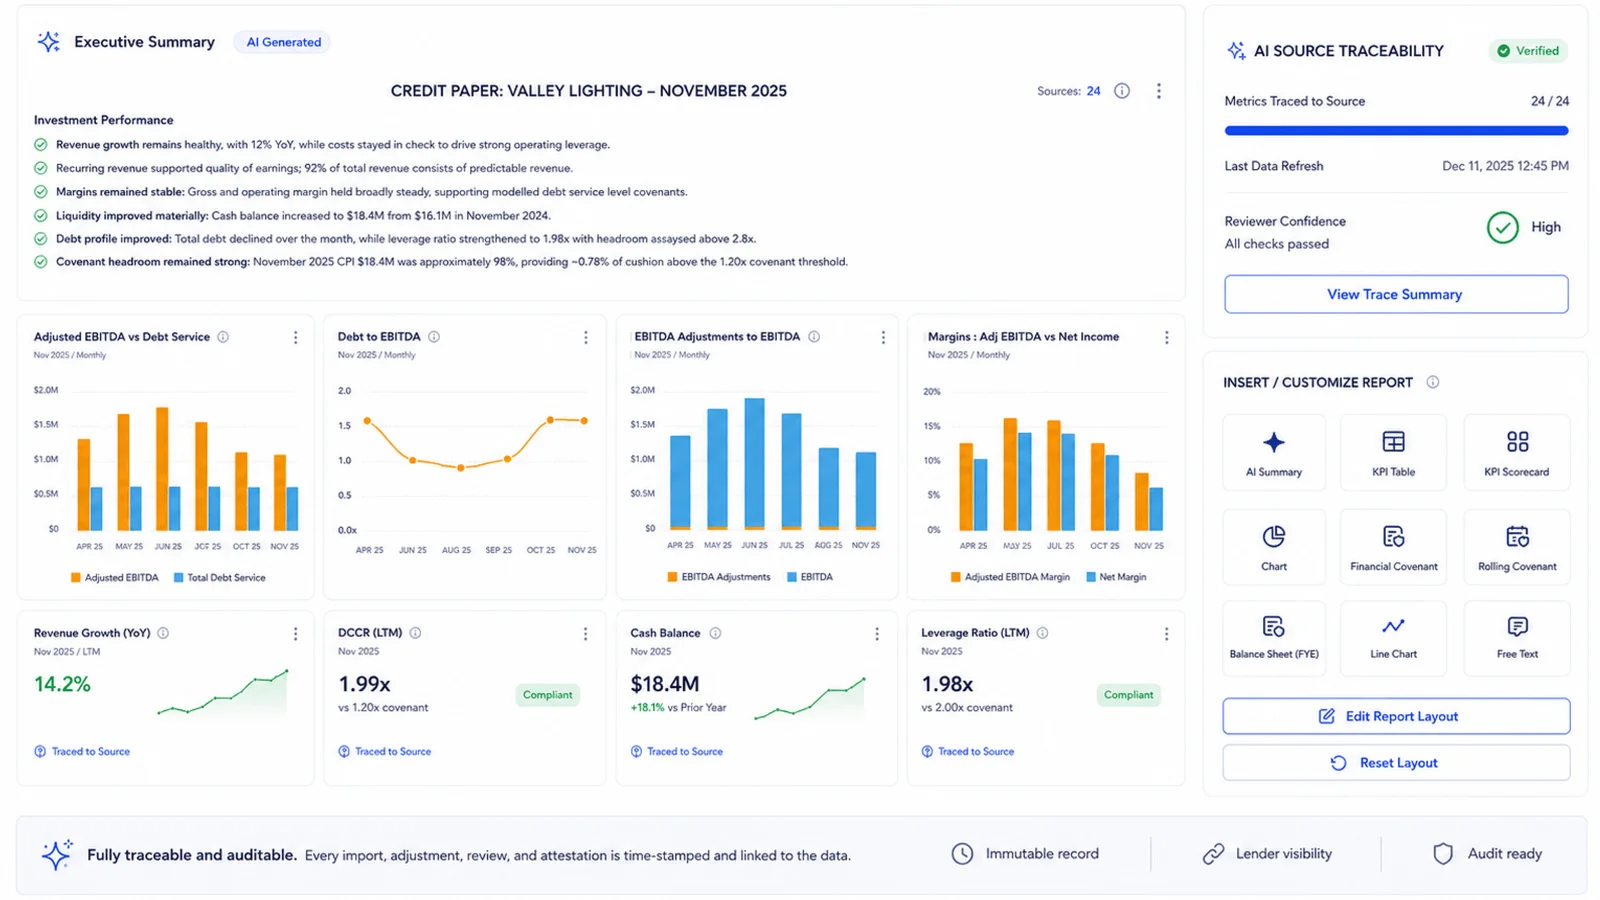
Task: Show info for EBITDA Adjustments to EBITDA
Action: click(814, 337)
